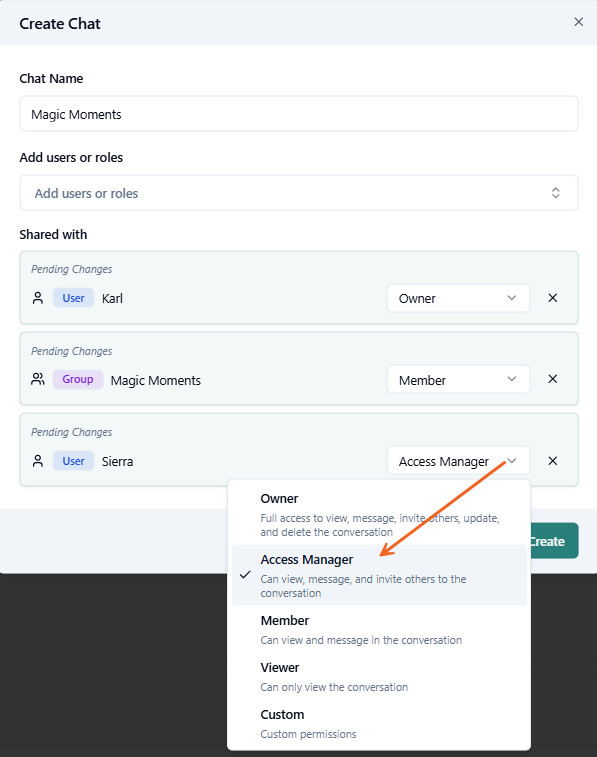Click the up-down arrows in Add users field
The image size is (597, 757).
click(x=555, y=193)
